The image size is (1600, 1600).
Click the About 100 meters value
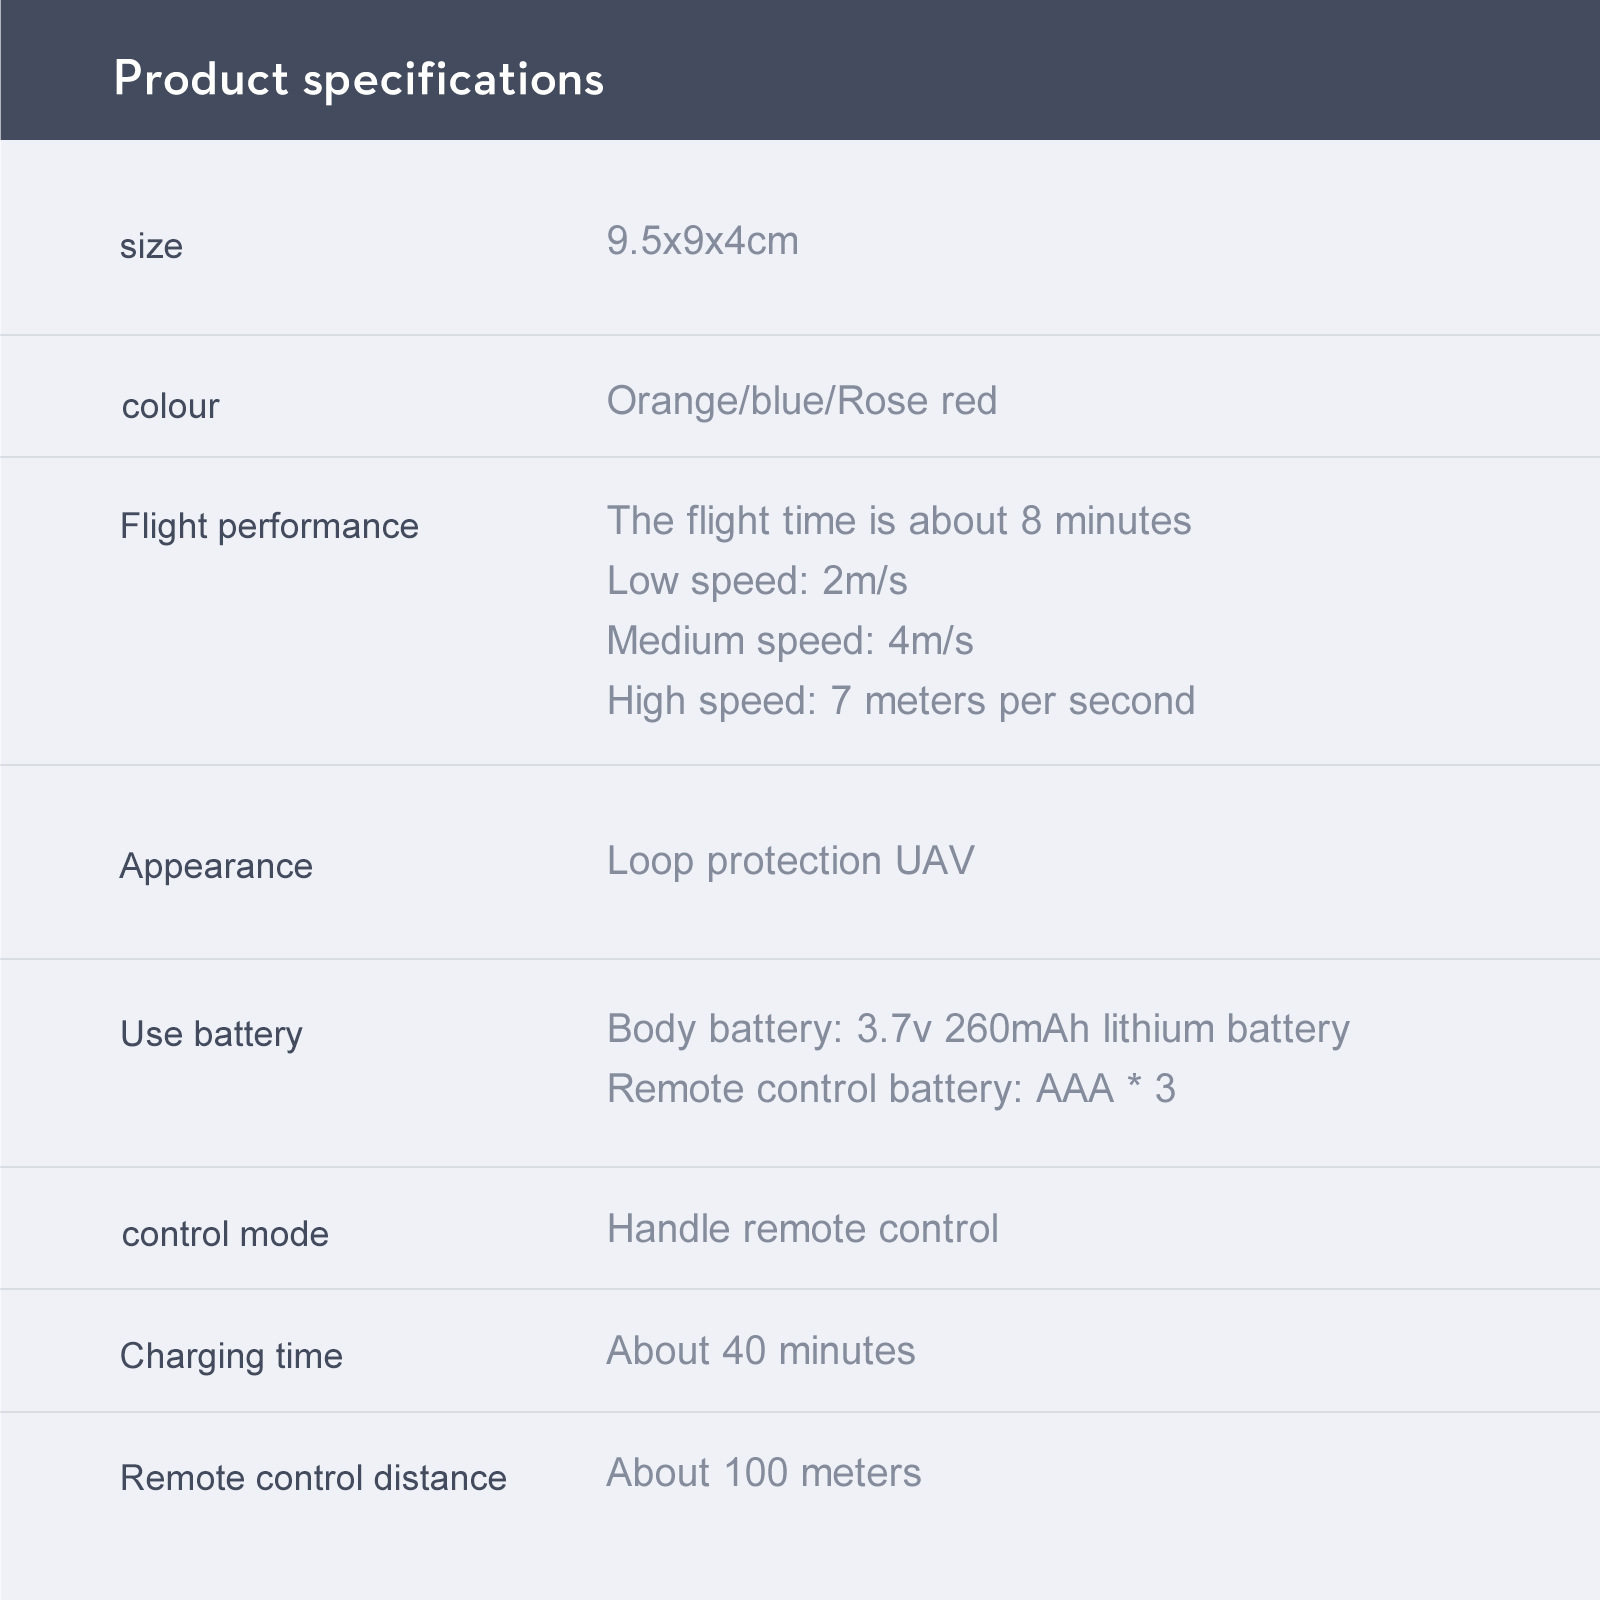click(x=763, y=1473)
